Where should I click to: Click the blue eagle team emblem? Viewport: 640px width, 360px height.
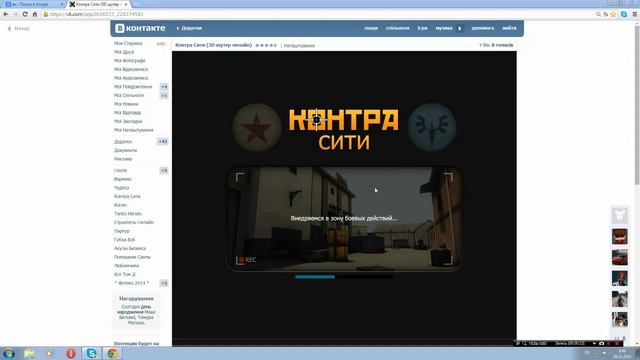[432, 128]
